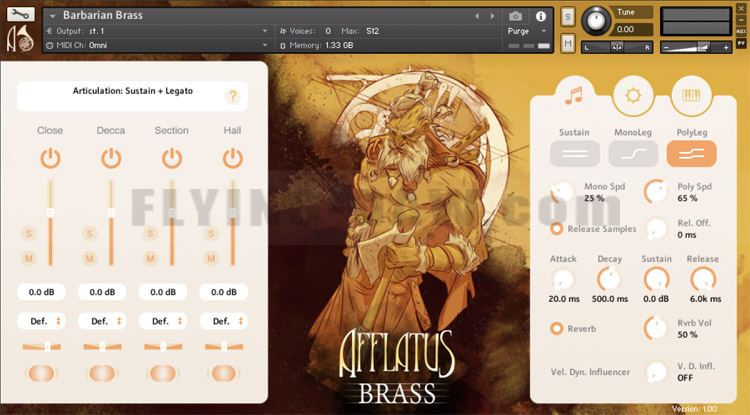Click the Tune knob
This screenshot has width=750, height=415.
[x=596, y=21]
